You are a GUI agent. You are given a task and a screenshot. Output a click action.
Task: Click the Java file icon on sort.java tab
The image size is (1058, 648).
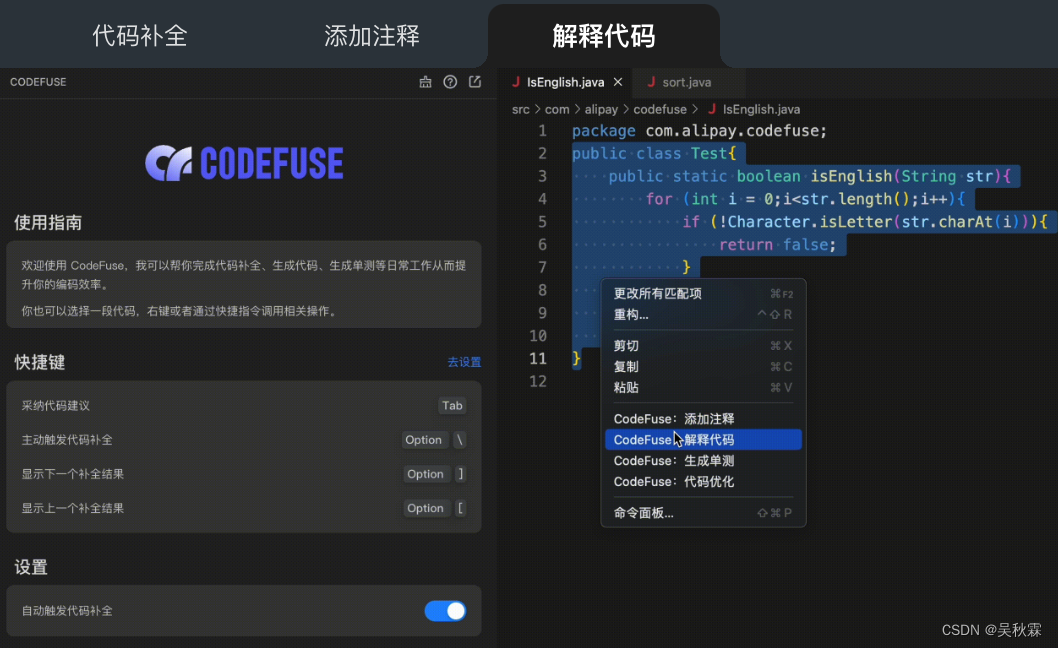651,82
